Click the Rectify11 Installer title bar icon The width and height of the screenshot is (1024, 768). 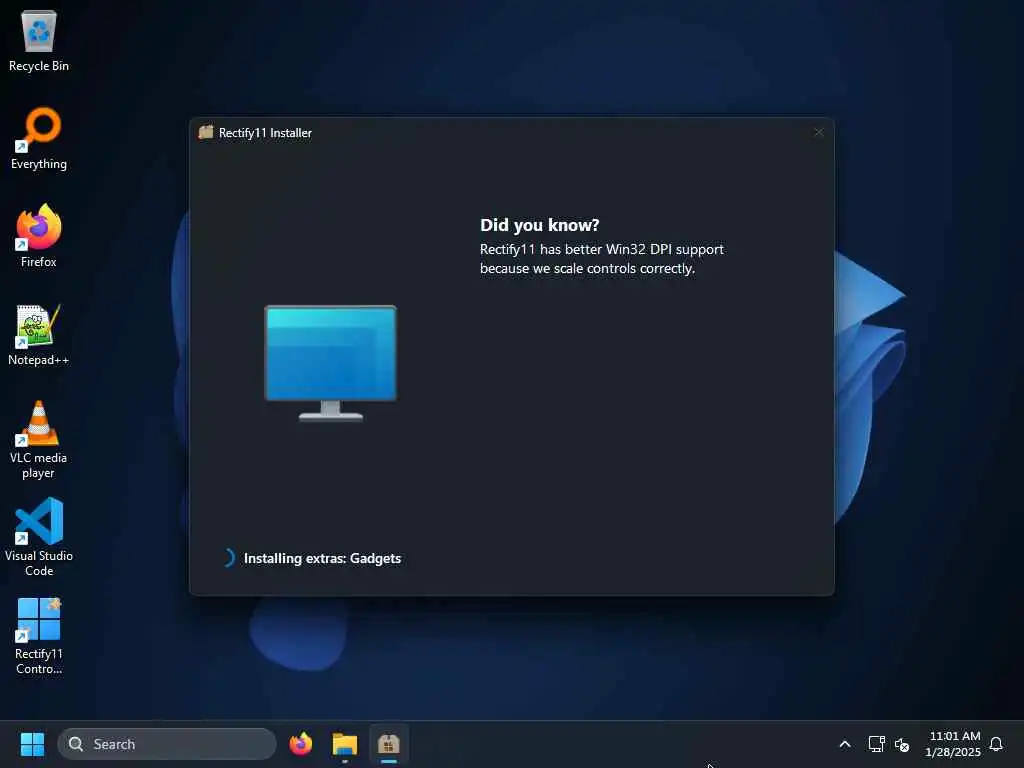click(x=206, y=132)
